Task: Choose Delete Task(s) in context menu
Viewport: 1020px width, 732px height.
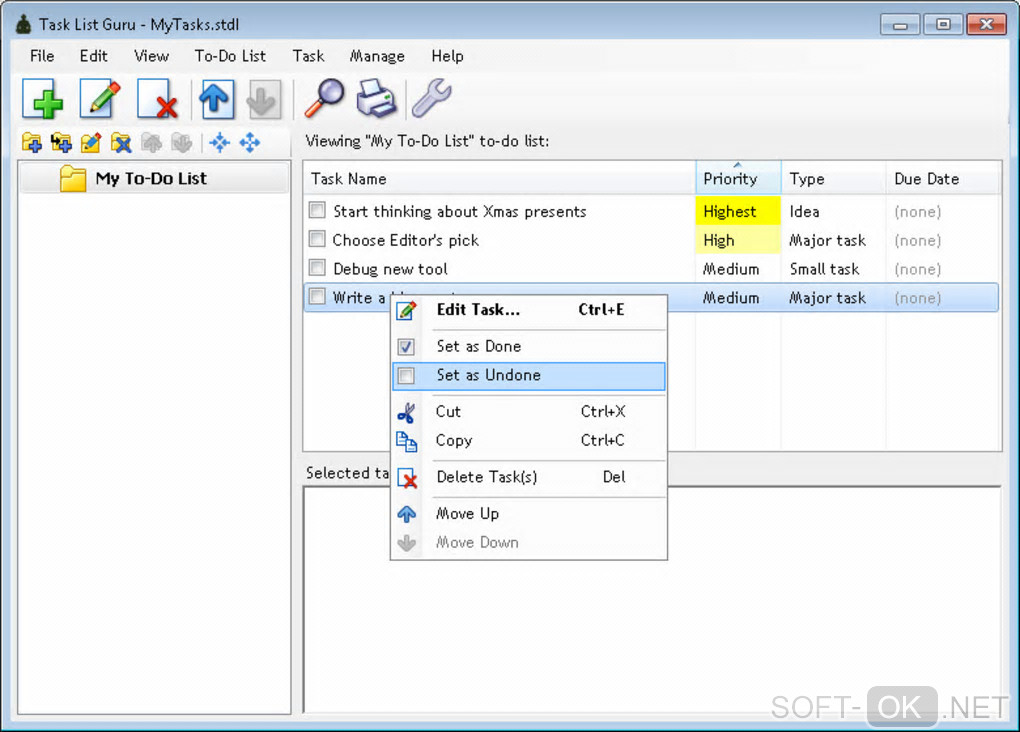Action: [529, 478]
